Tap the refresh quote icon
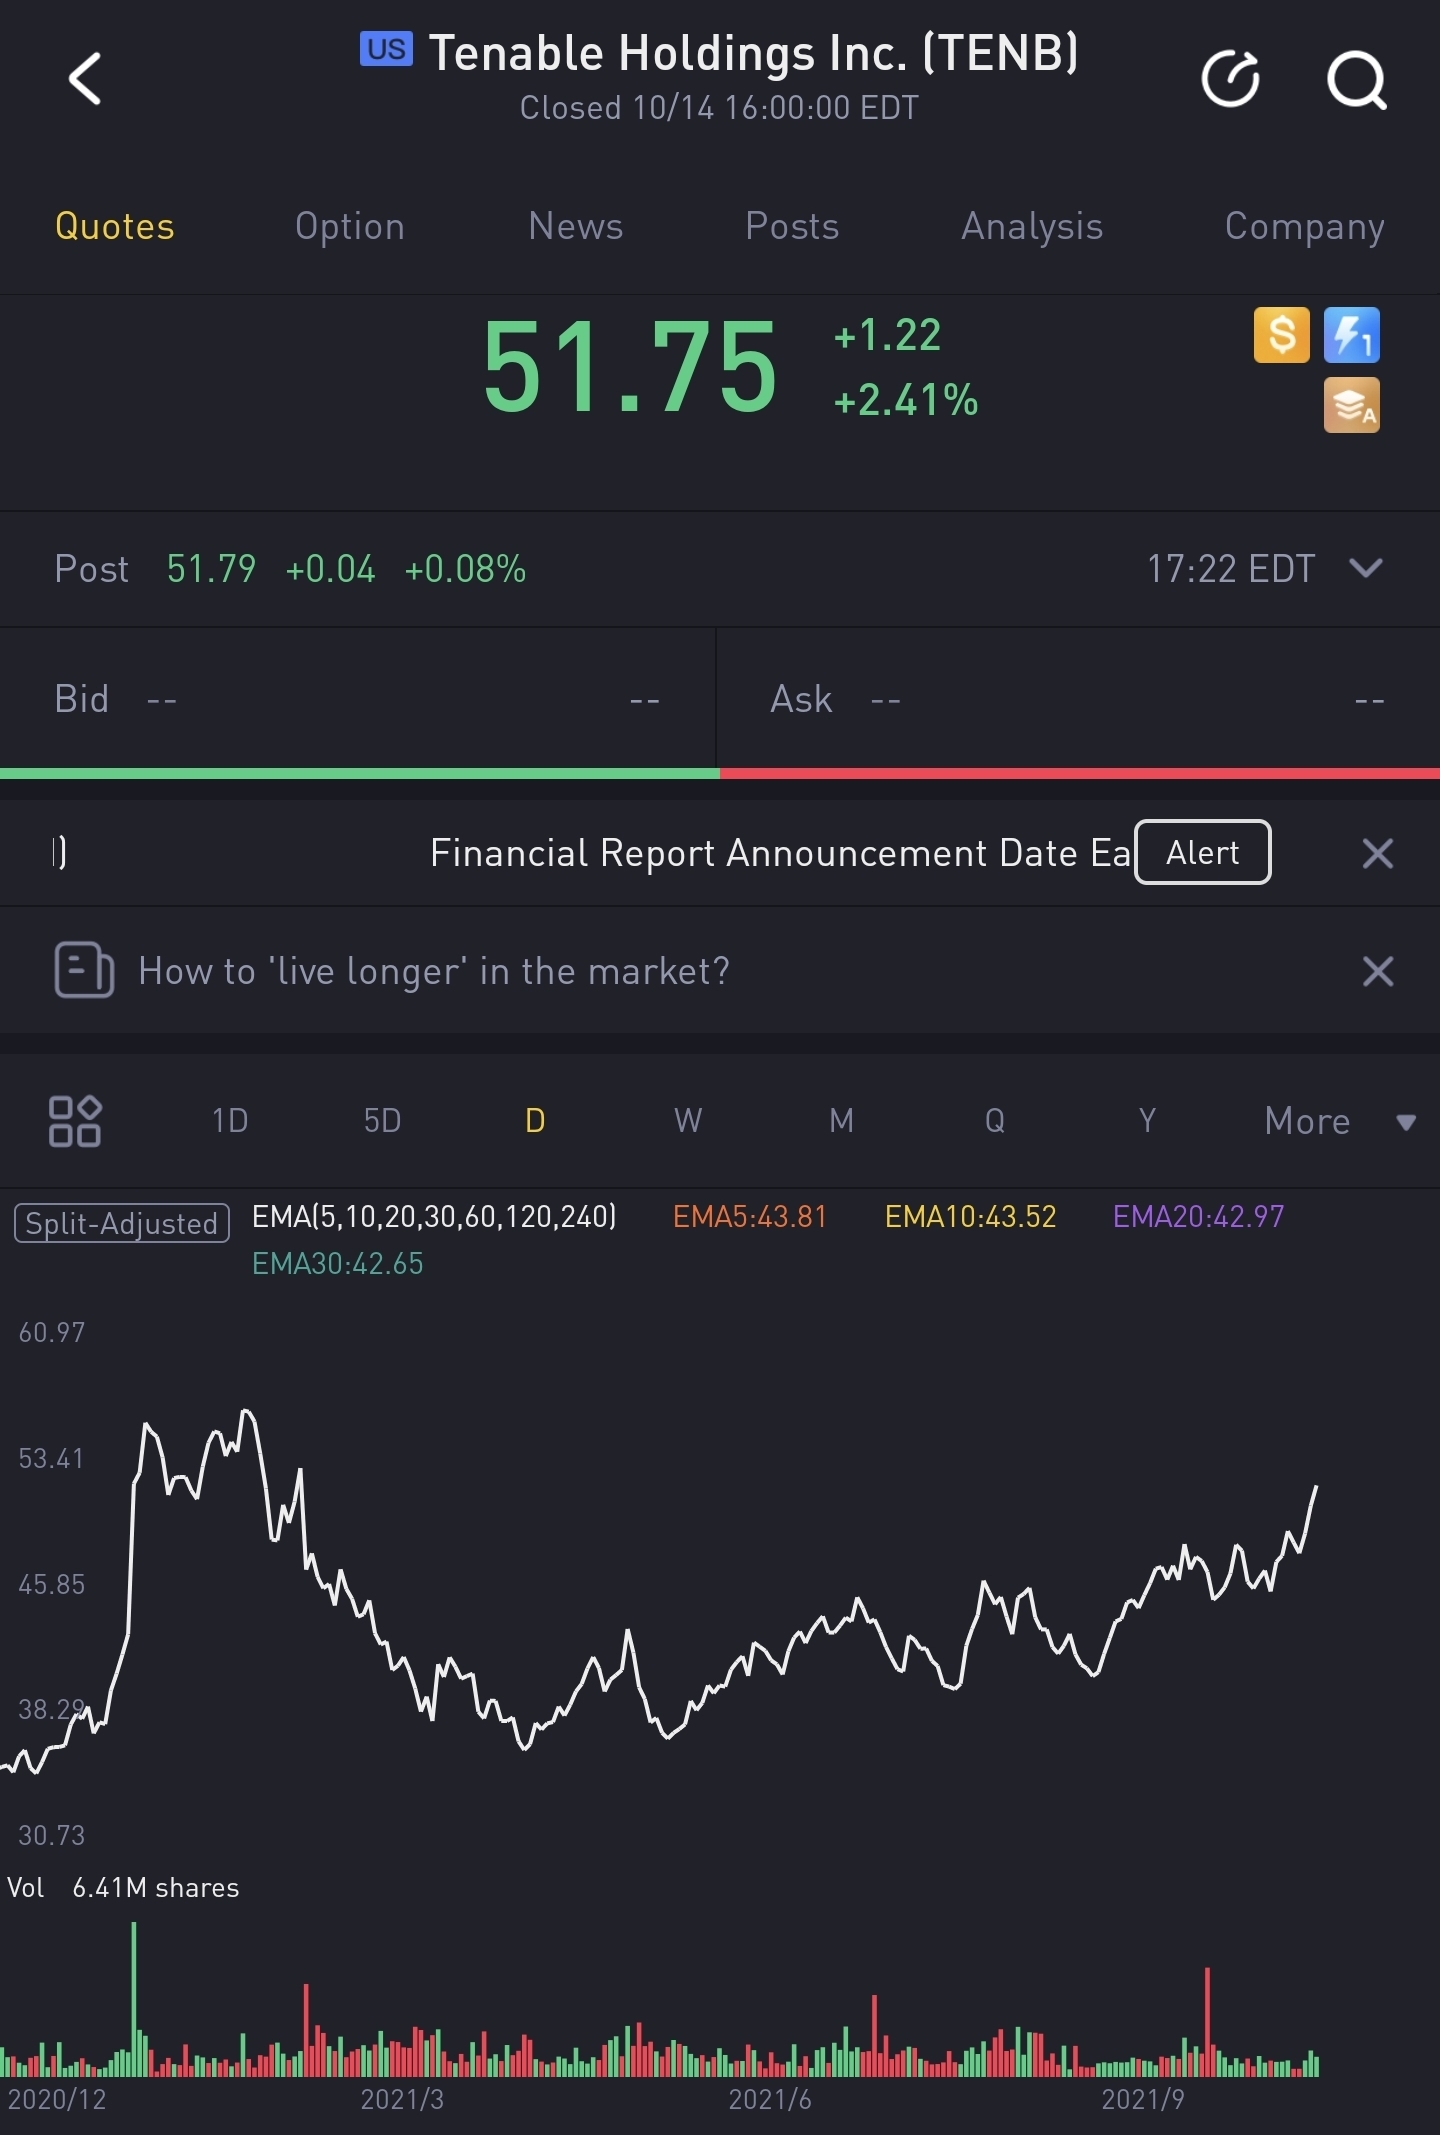Screen dimensions: 1440x2135 pos(1230,78)
